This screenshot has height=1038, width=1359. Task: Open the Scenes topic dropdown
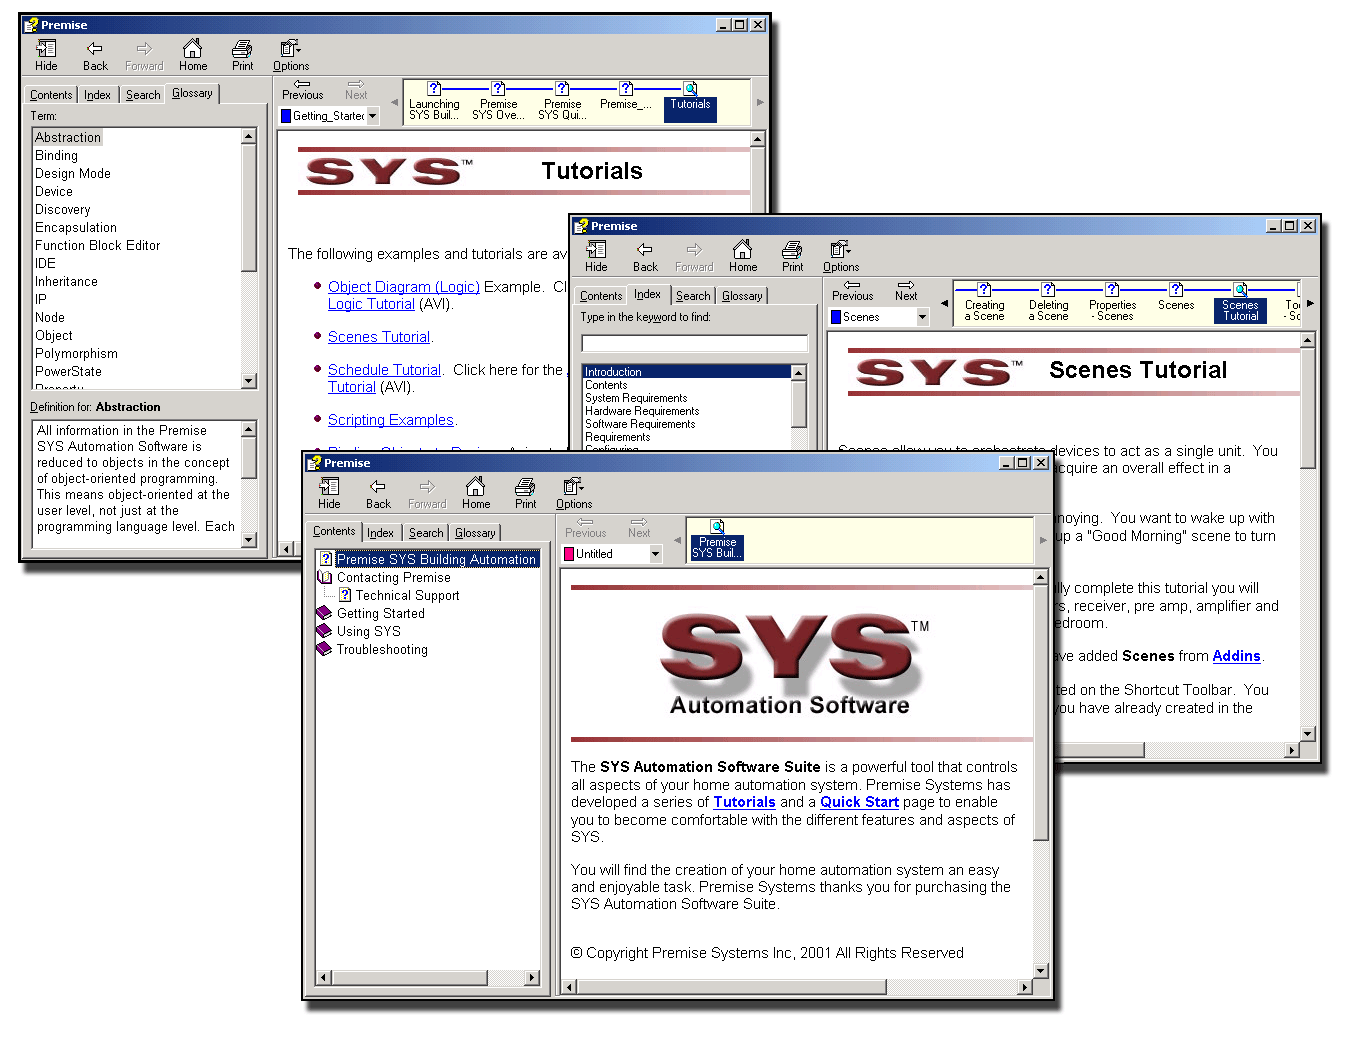pyautogui.click(x=922, y=317)
